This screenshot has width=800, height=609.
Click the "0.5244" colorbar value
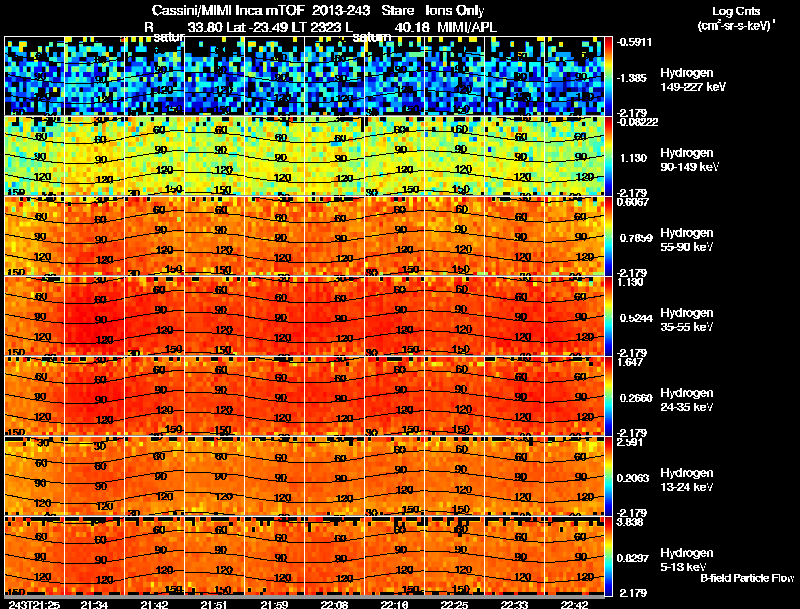point(636,318)
